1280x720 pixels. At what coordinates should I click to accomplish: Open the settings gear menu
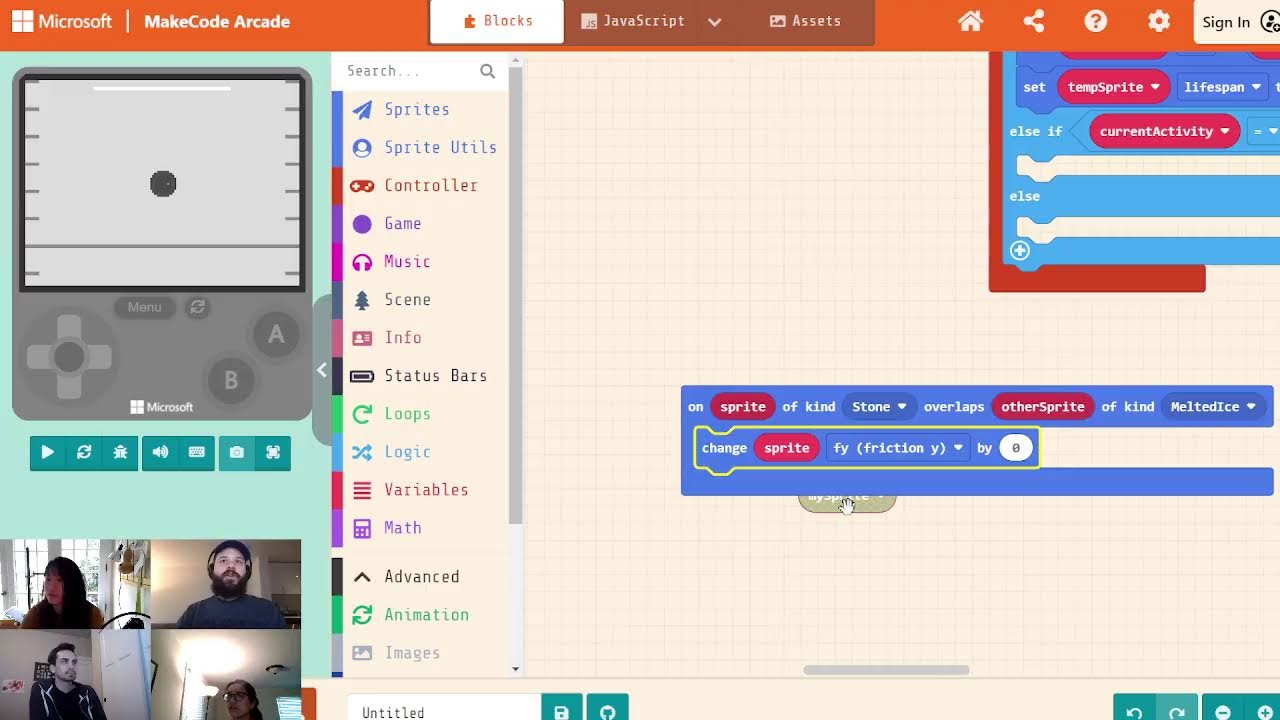[x=1159, y=21]
